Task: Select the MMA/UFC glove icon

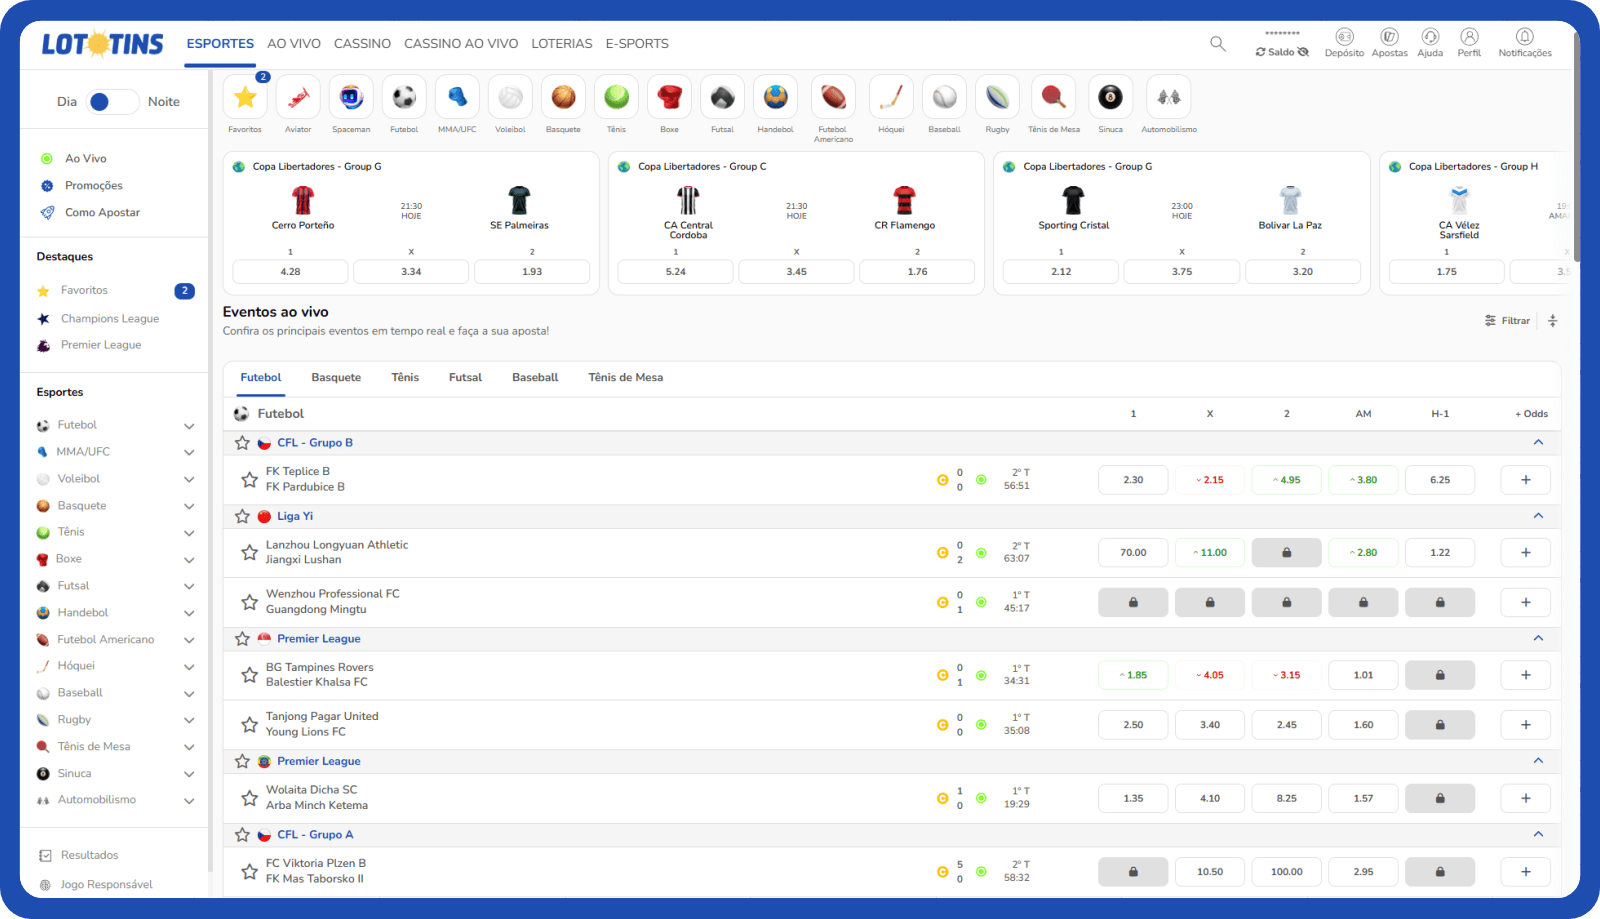Action: click(x=457, y=97)
